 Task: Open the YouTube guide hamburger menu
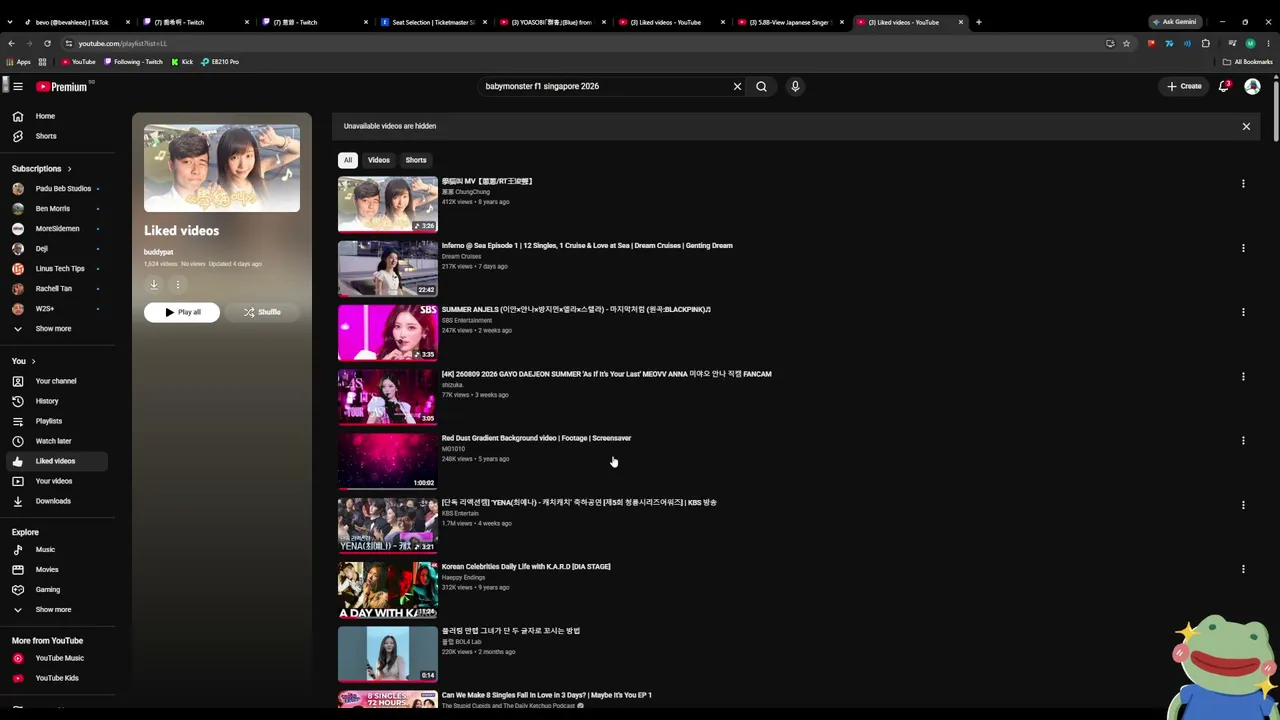pos(17,87)
